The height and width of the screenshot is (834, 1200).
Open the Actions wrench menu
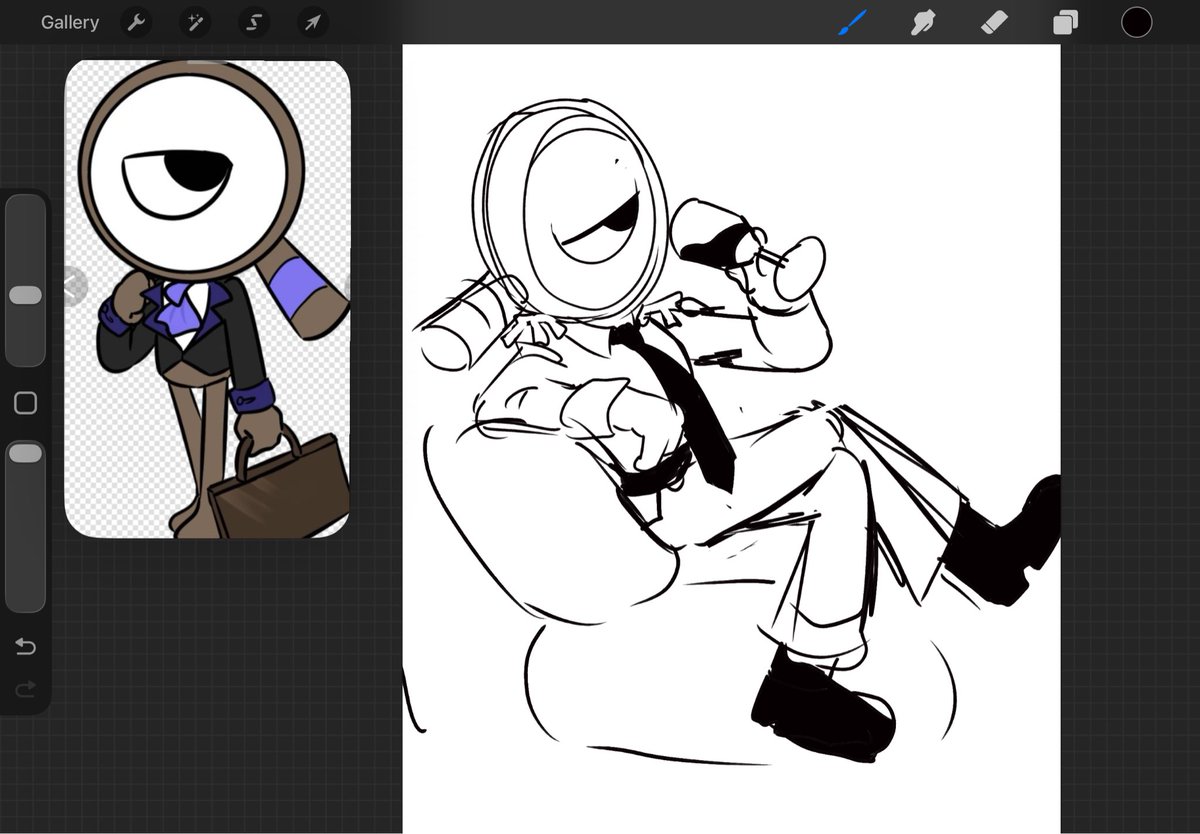(136, 22)
